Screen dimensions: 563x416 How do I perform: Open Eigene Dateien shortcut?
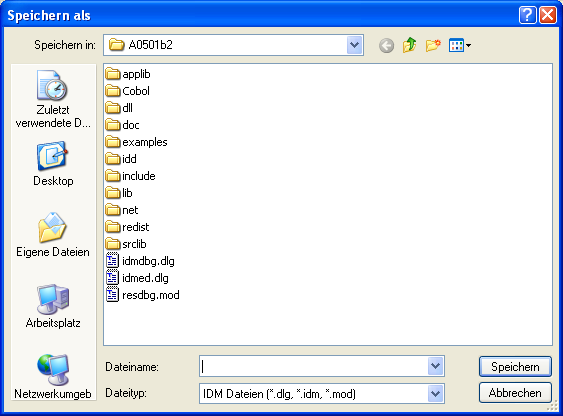pyautogui.click(x=53, y=235)
